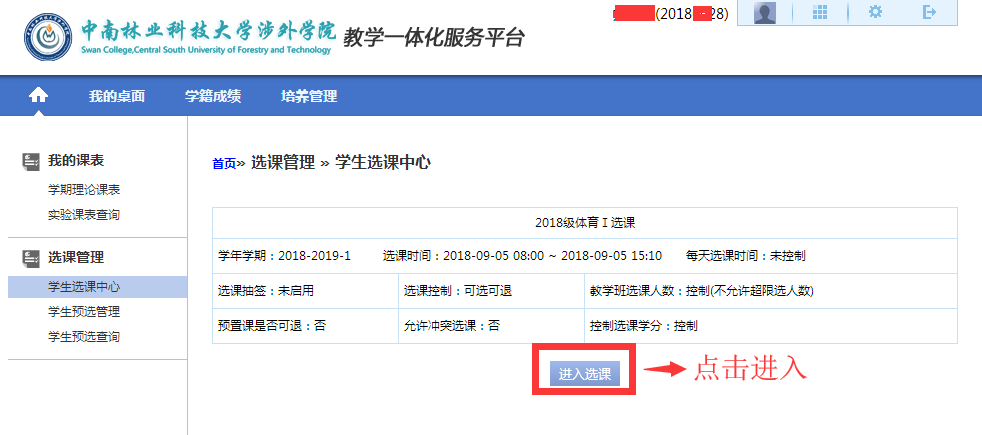Open the settings gear icon
This screenshot has width=982, height=435.
(875, 12)
